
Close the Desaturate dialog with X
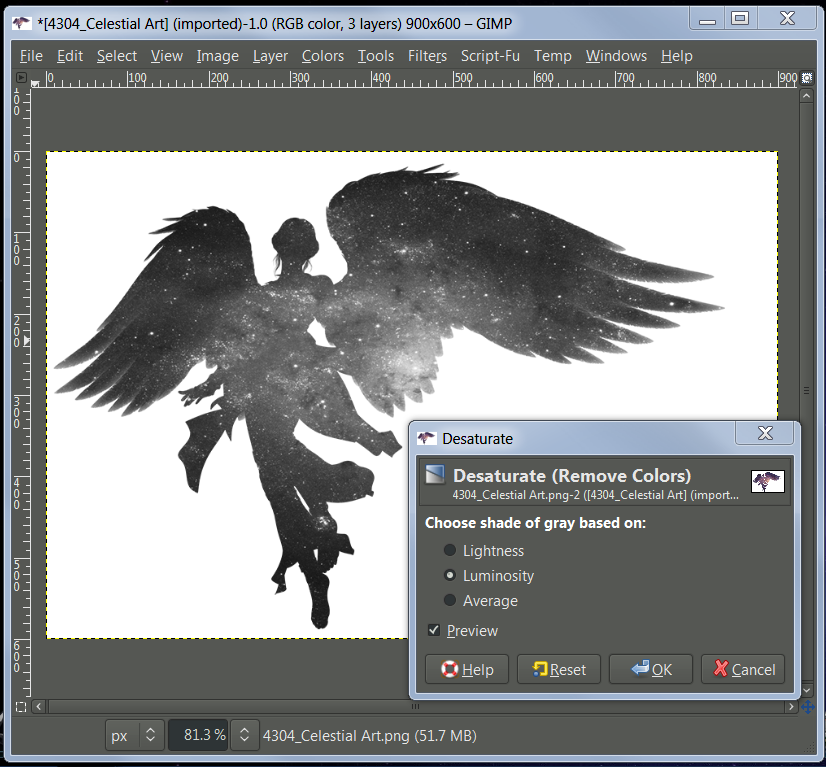[x=765, y=433]
